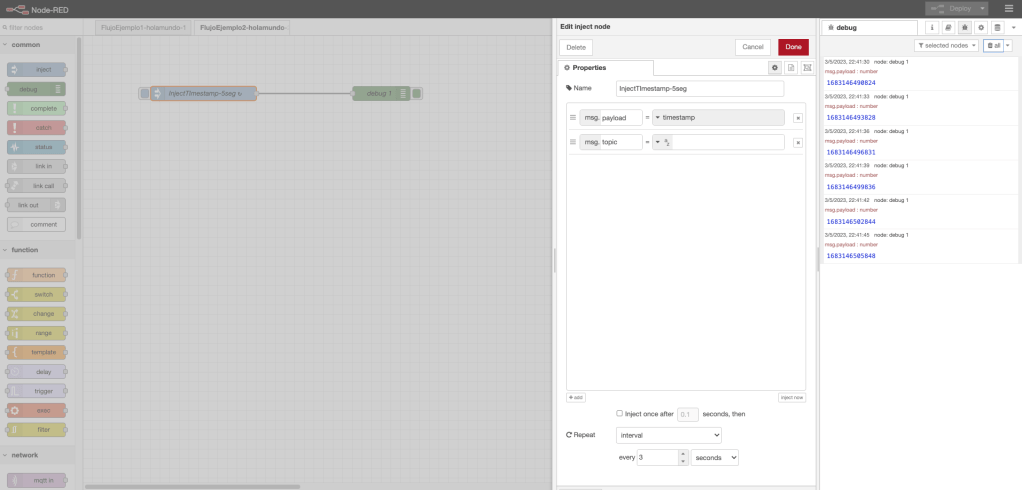Viewport: 1022px width, 490px height.
Task: Open the main hamburger menu
Action: [1008, 8]
